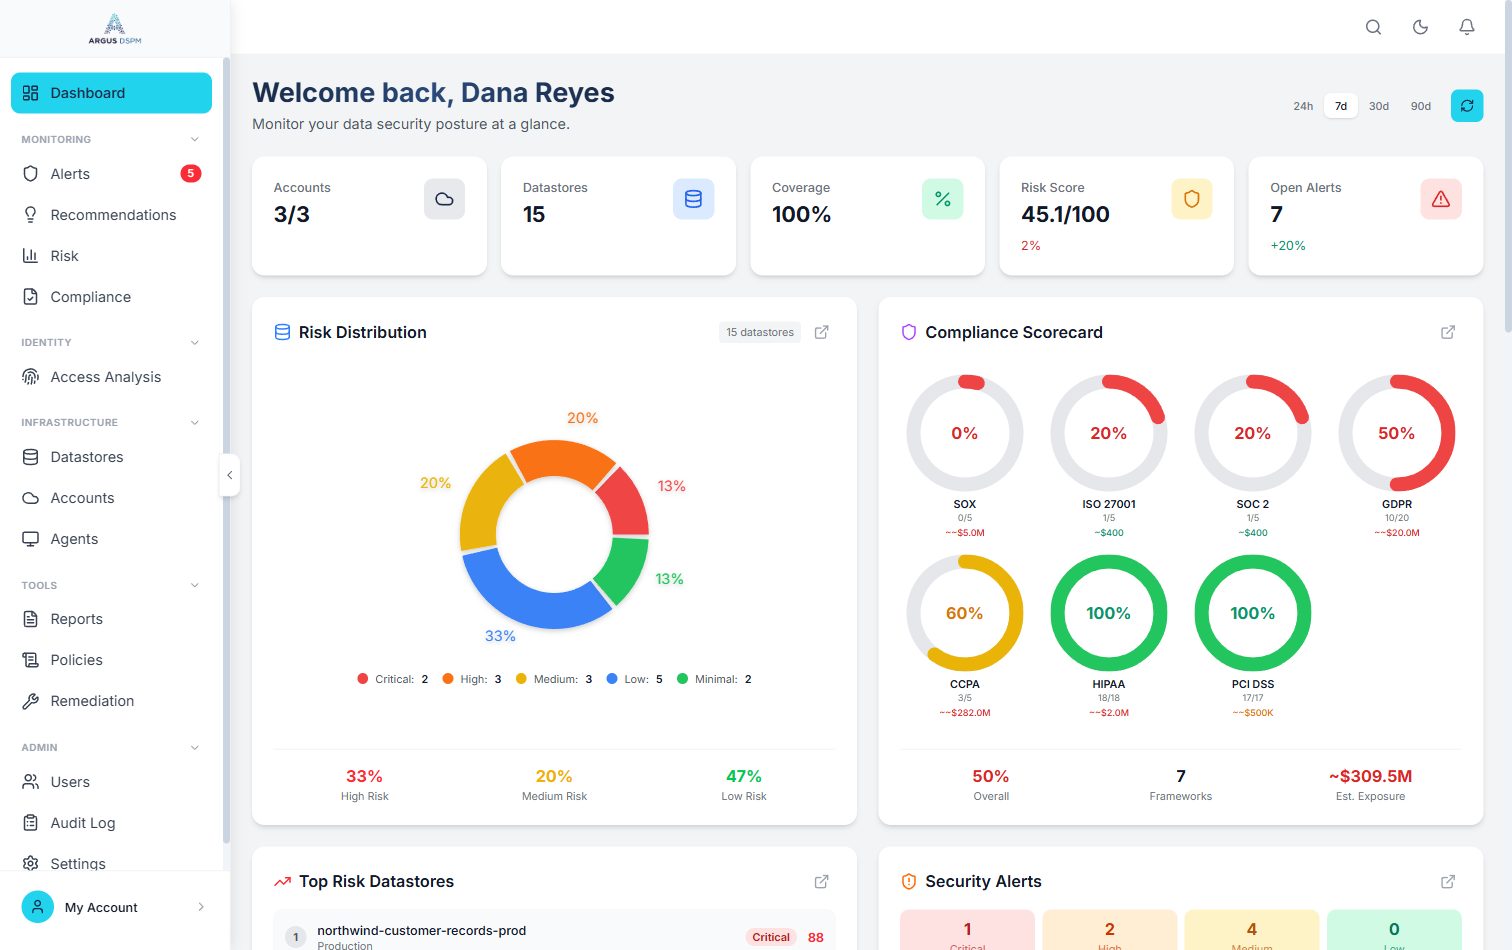1512x950 pixels.
Task: Click the Coverage card percent icon
Action: point(942,199)
